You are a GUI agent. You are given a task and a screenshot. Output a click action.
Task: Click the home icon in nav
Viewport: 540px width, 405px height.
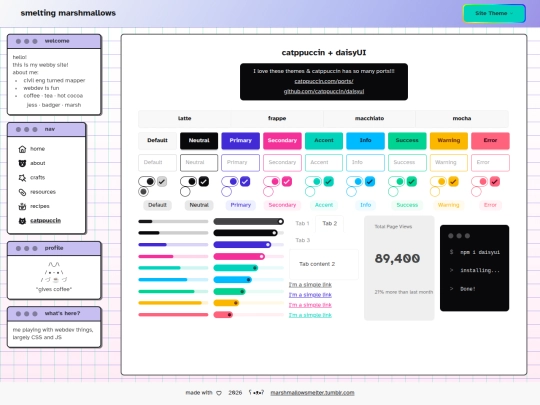click(22, 149)
